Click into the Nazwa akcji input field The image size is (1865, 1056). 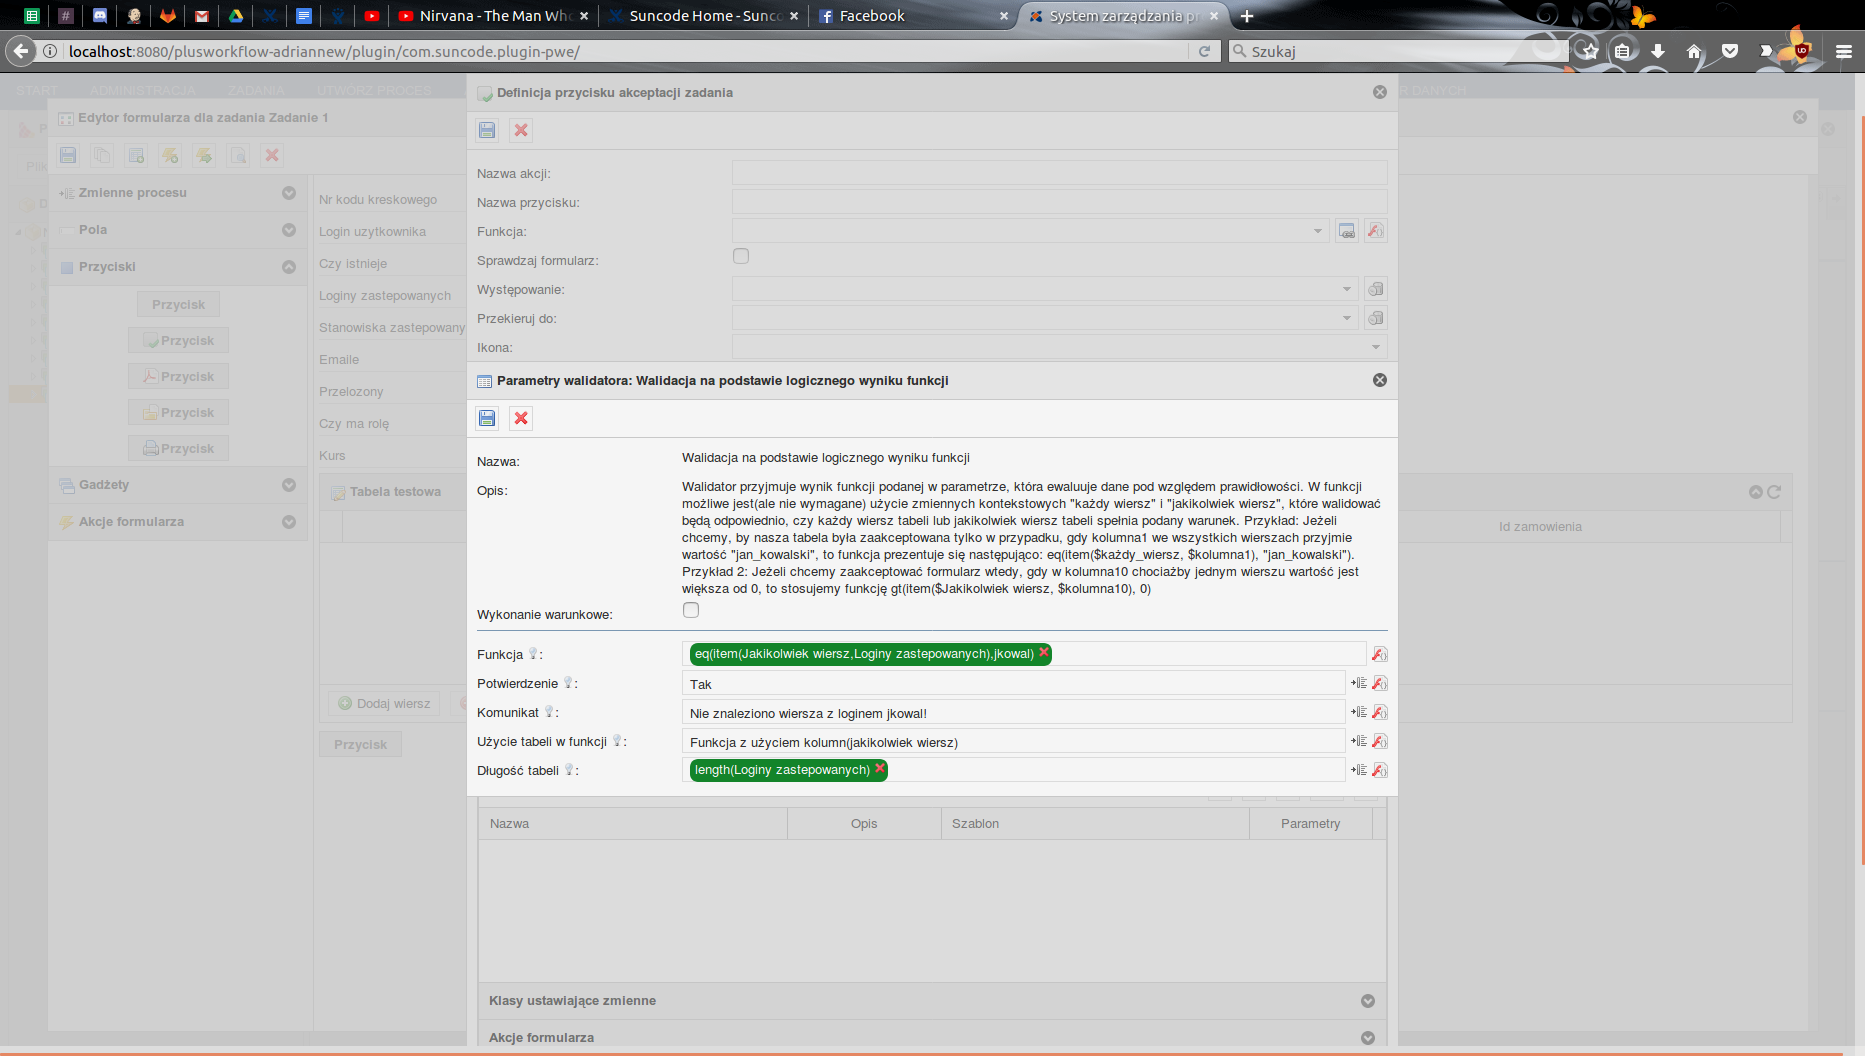coord(1059,173)
